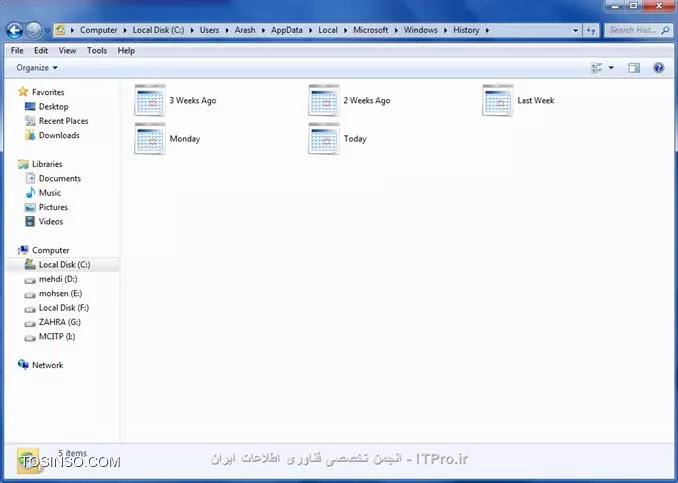Select the Today history item

click(x=338, y=139)
